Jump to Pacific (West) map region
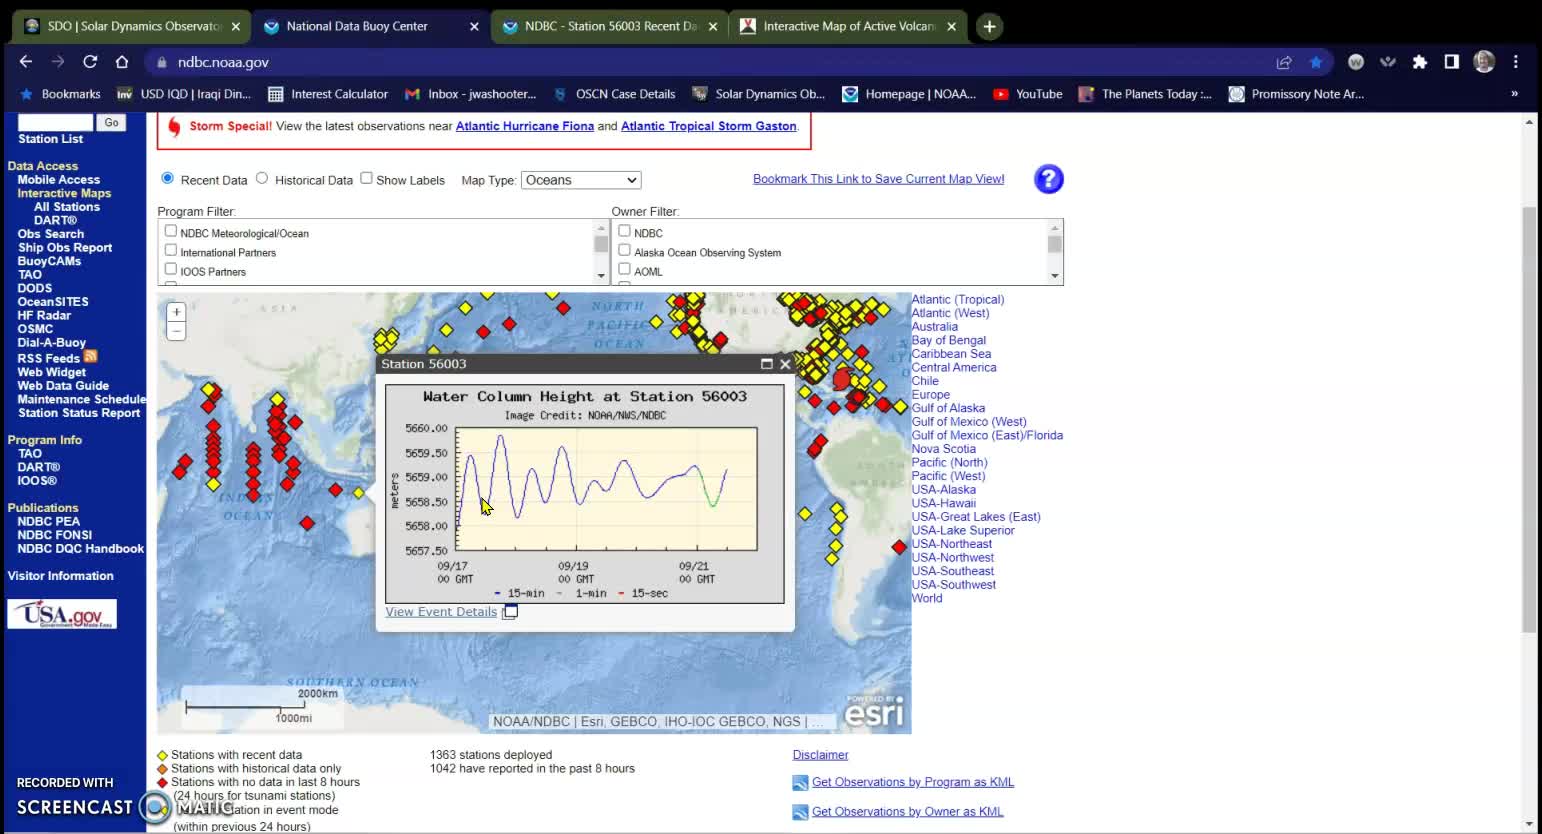Image resolution: width=1542 pixels, height=834 pixels. [x=948, y=476]
